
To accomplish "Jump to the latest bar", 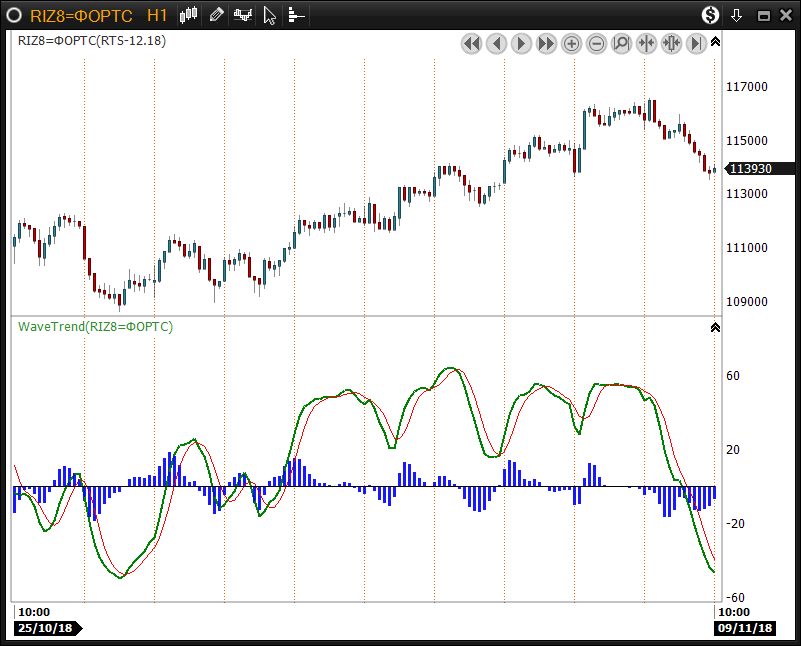I will (x=696, y=44).
